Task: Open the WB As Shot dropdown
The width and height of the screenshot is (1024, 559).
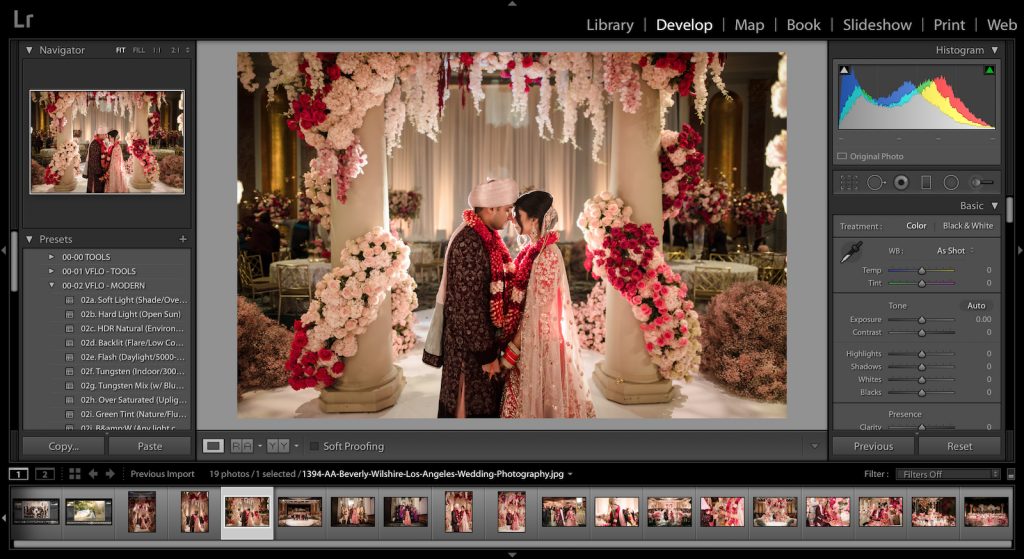Action: [955, 251]
